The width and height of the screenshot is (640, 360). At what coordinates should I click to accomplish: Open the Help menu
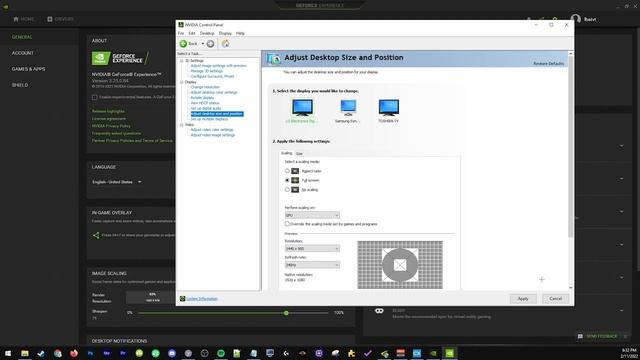(x=240, y=33)
